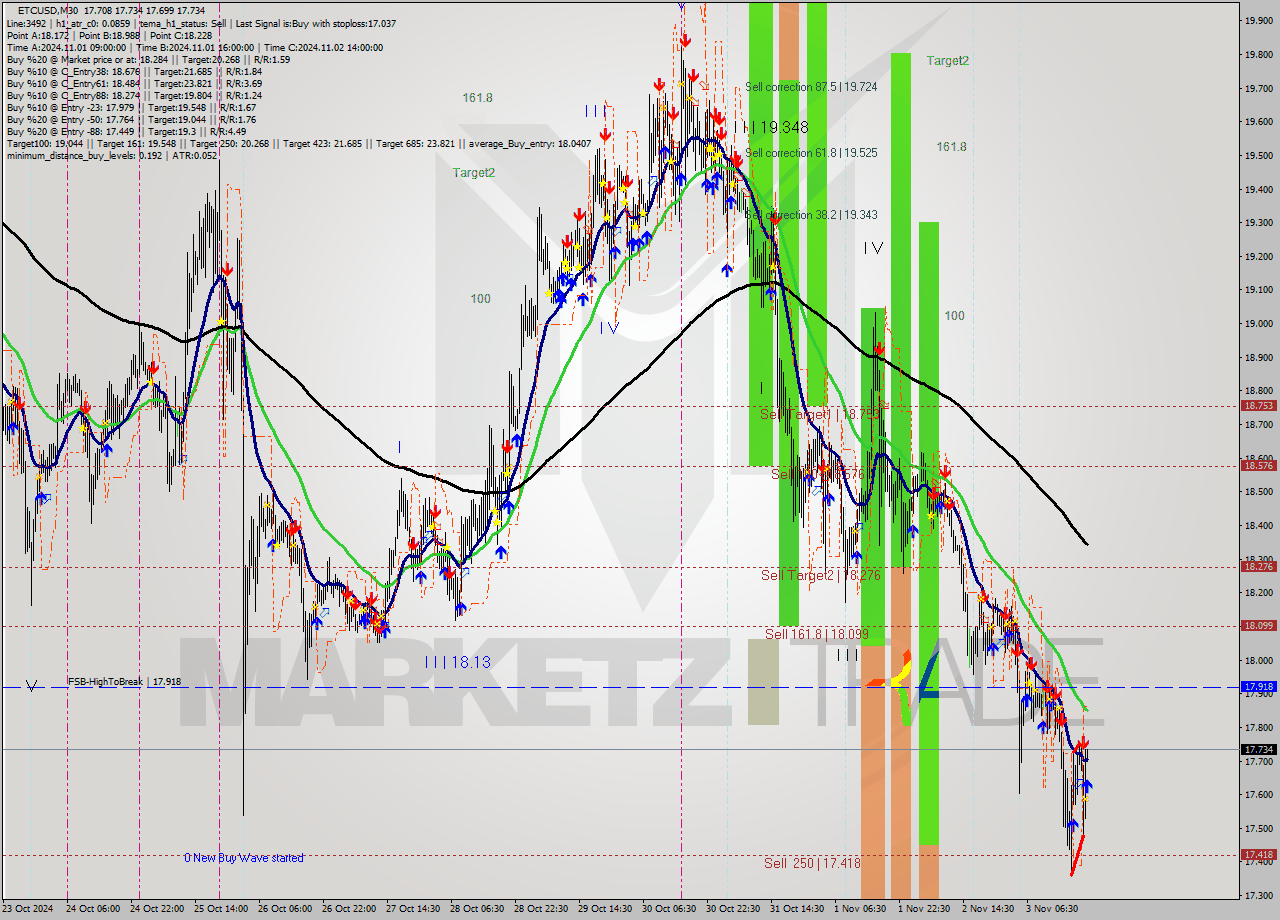Image resolution: width=1280 pixels, height=920 pixels.
Task: Click the 'Sell 250 | 17.418' label
Action: coord(812,863)
